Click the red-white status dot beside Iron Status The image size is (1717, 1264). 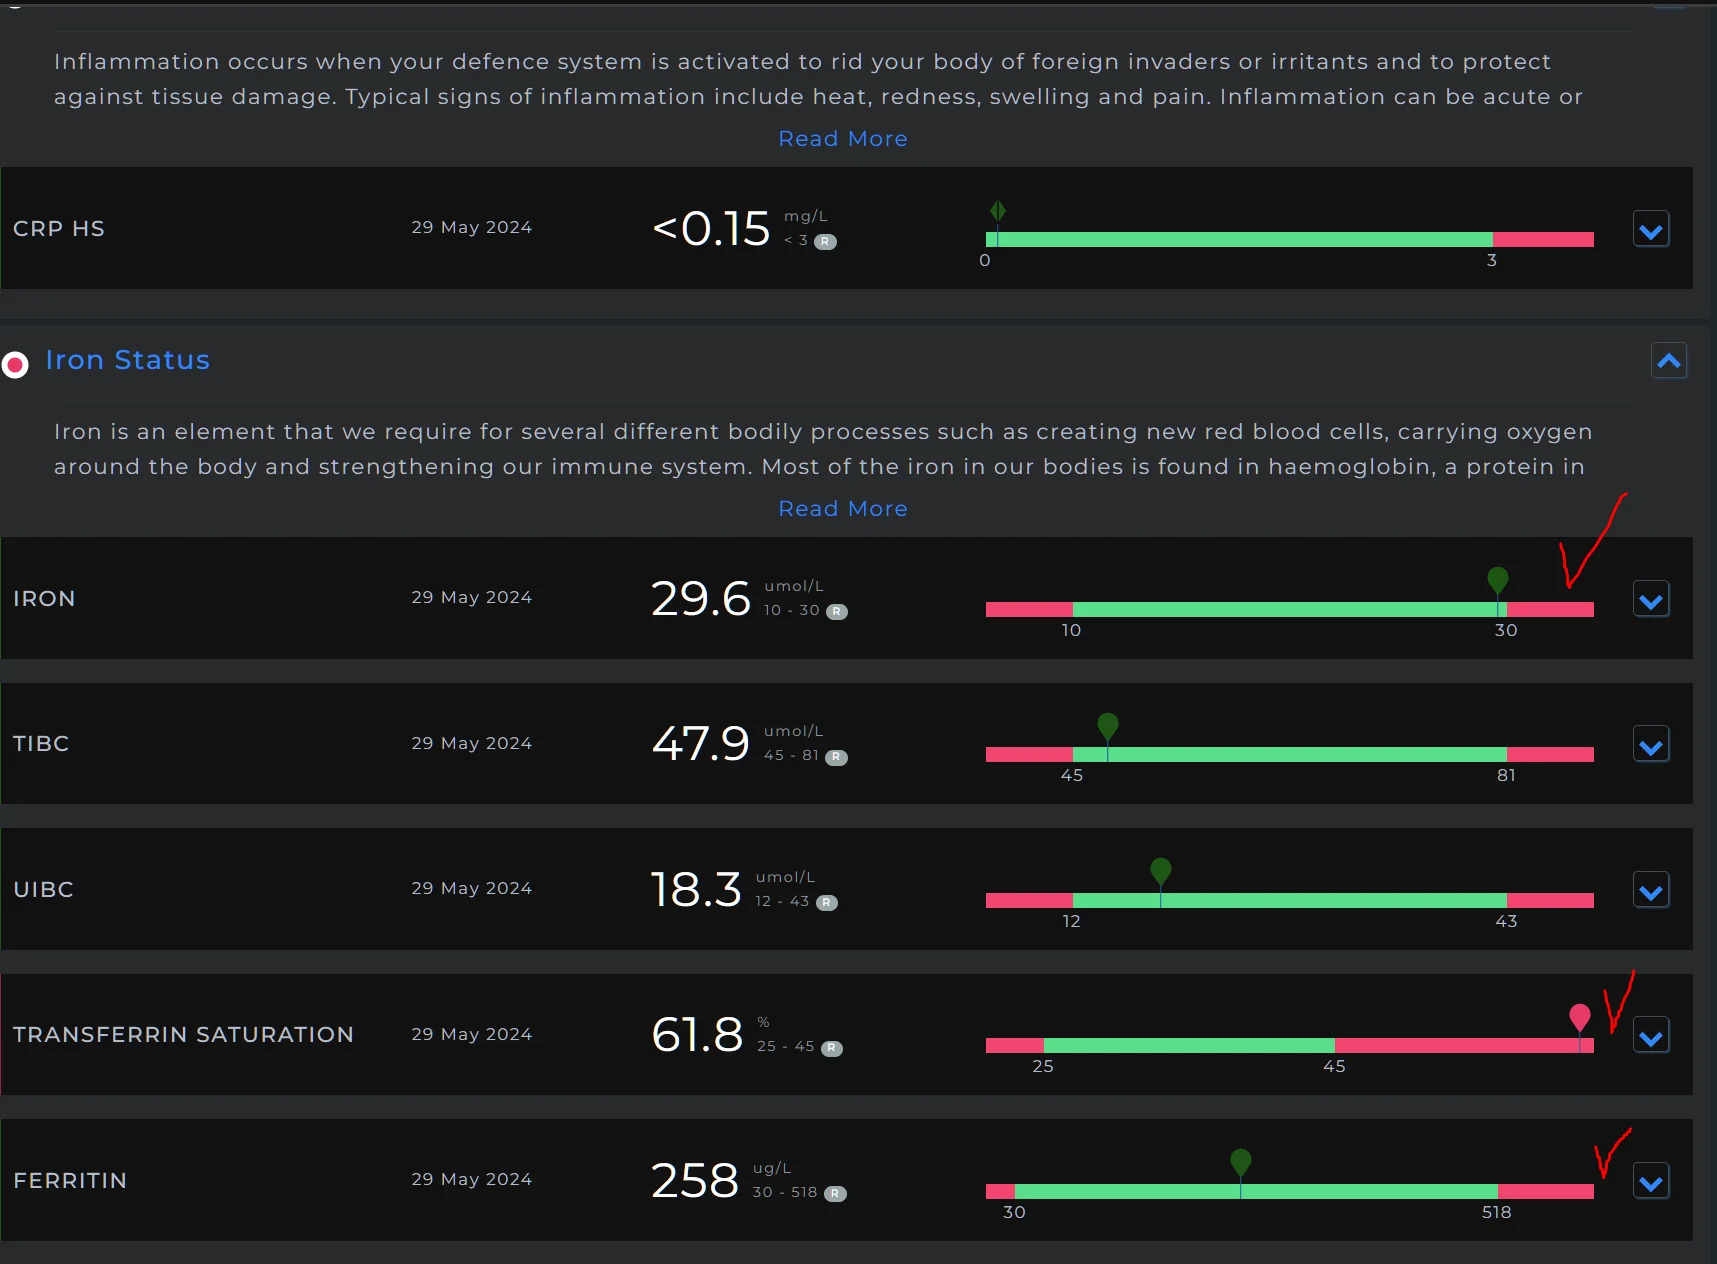point(15,365)
